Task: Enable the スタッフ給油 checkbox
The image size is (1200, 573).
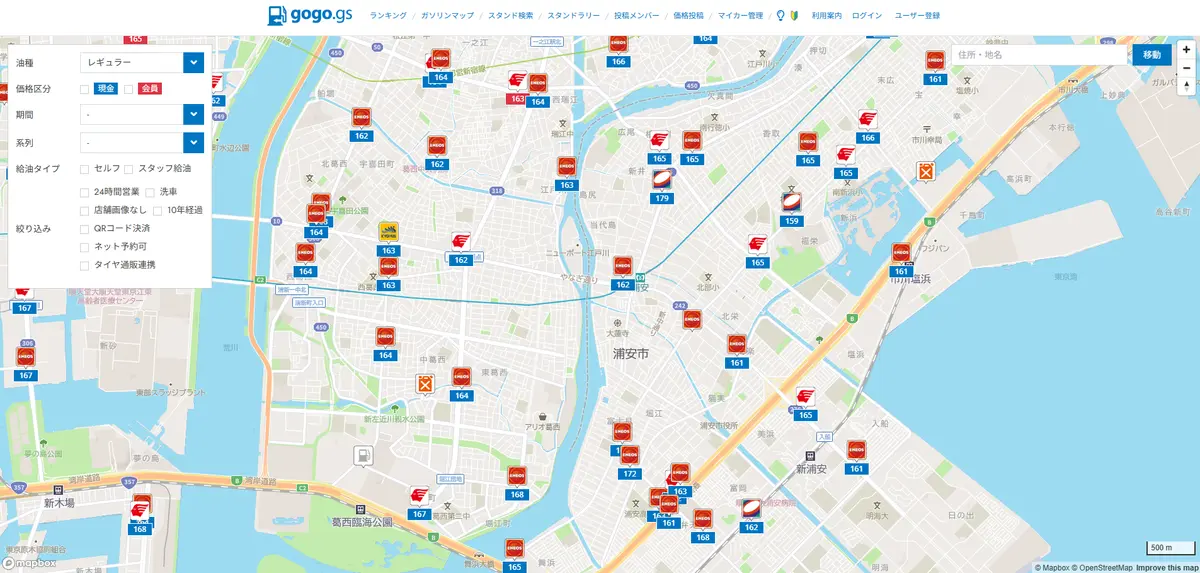Action: click(x=129, y=169)
